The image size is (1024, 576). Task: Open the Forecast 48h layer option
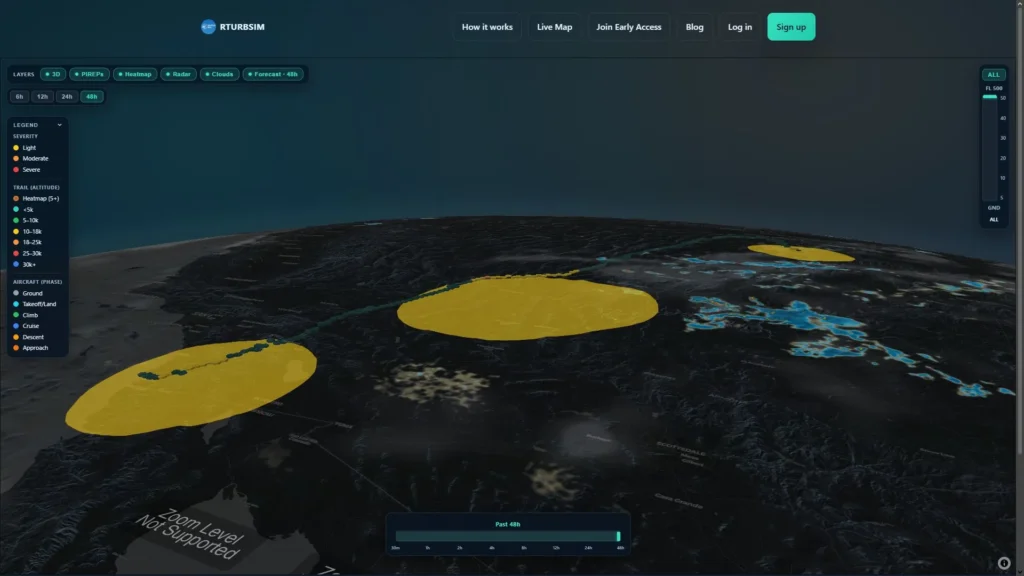click(273, 74)
